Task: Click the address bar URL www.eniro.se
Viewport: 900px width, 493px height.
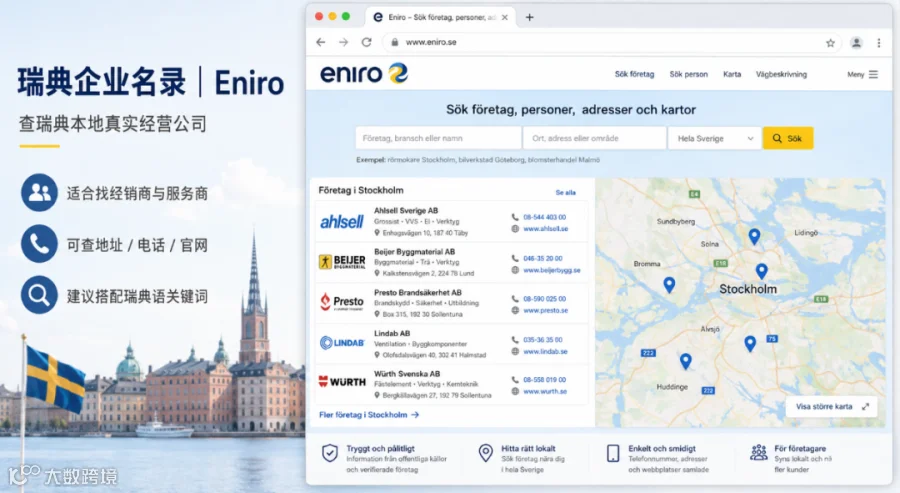Action: point(431,42)
